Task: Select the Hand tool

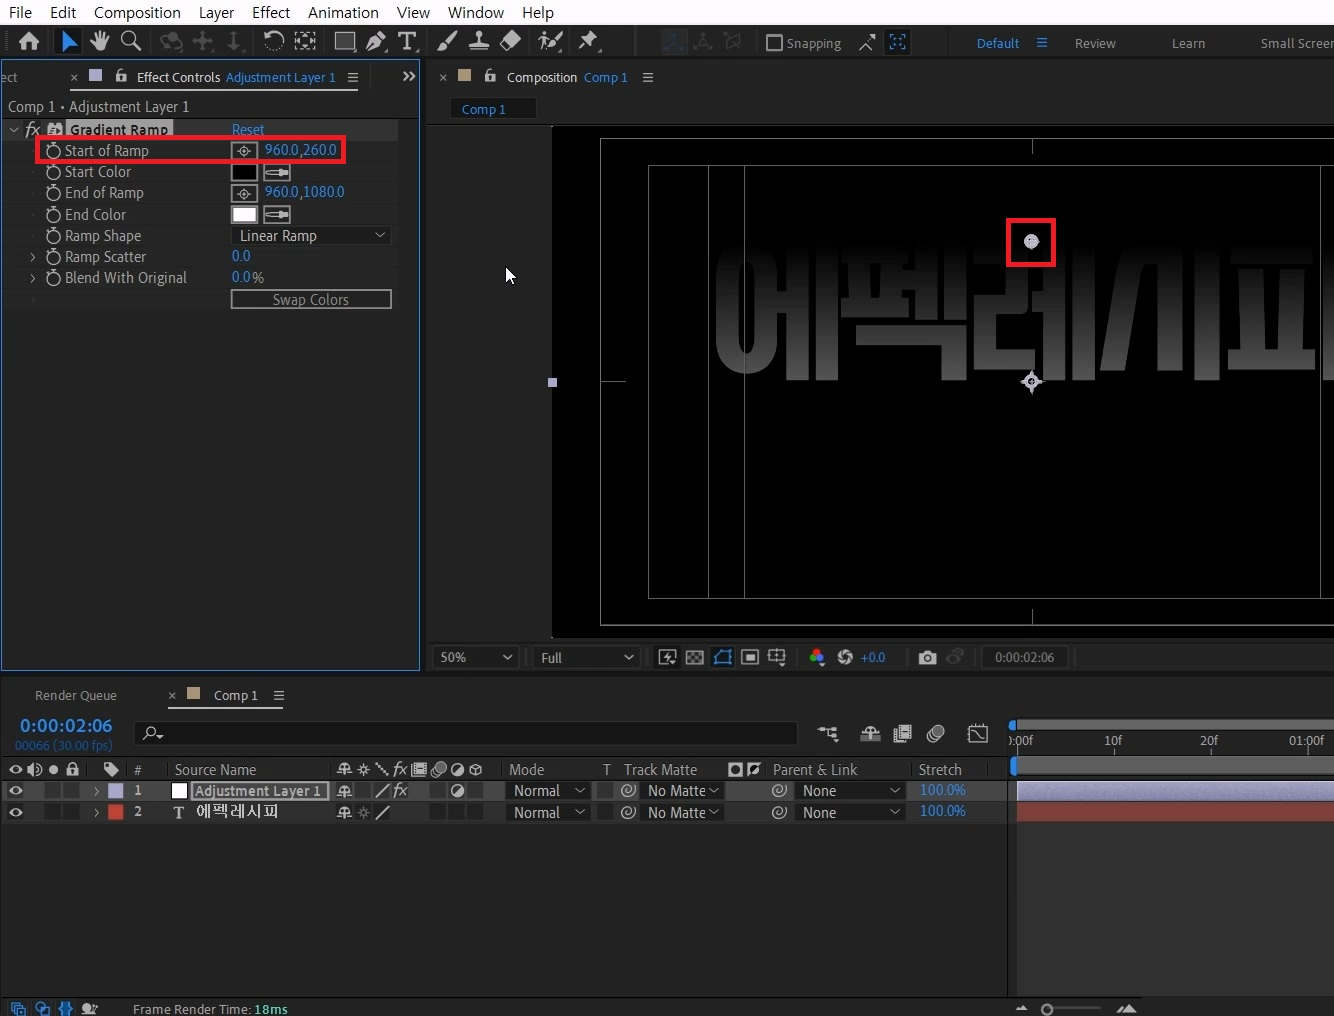Action: [99, 41]
